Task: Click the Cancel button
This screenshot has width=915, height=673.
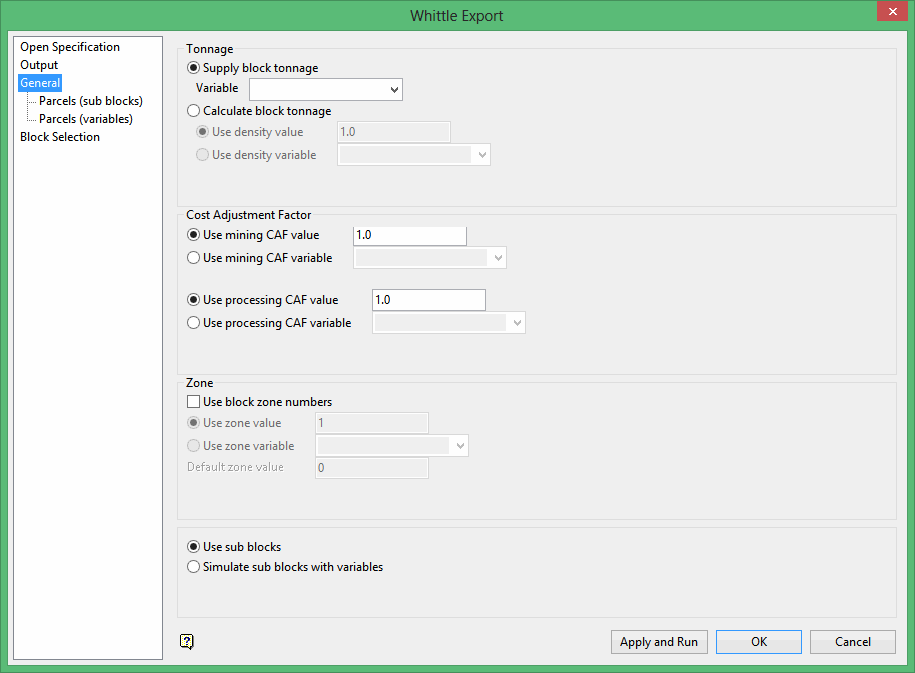Action: pyautogui.click(x=853, y=641)
